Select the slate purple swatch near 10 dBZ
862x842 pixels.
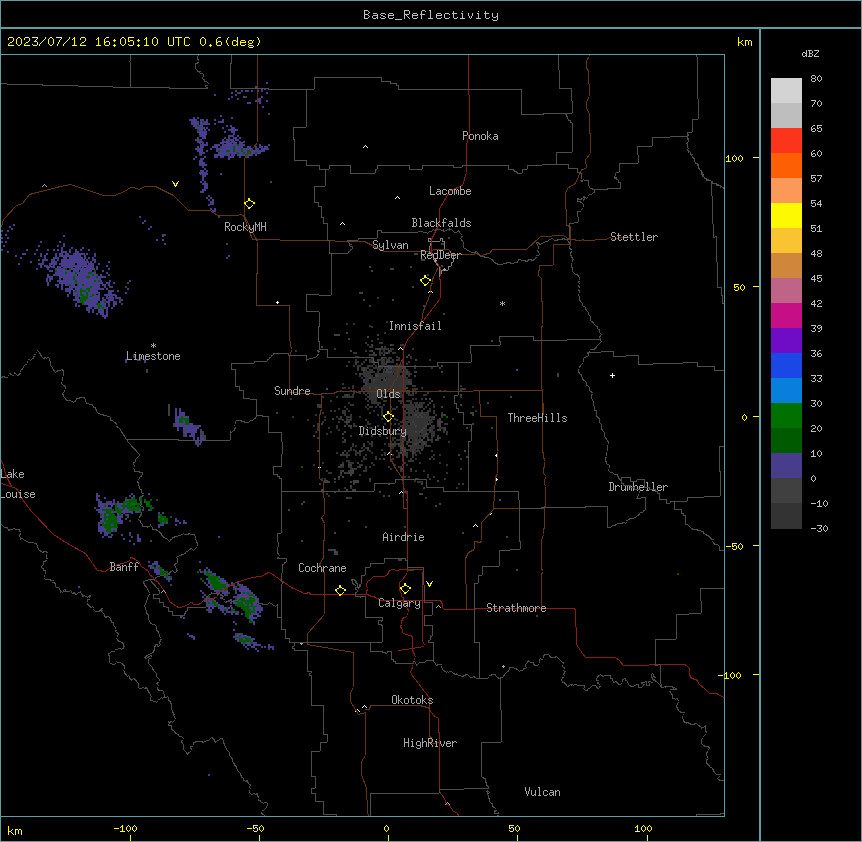(x=786, y=466)
